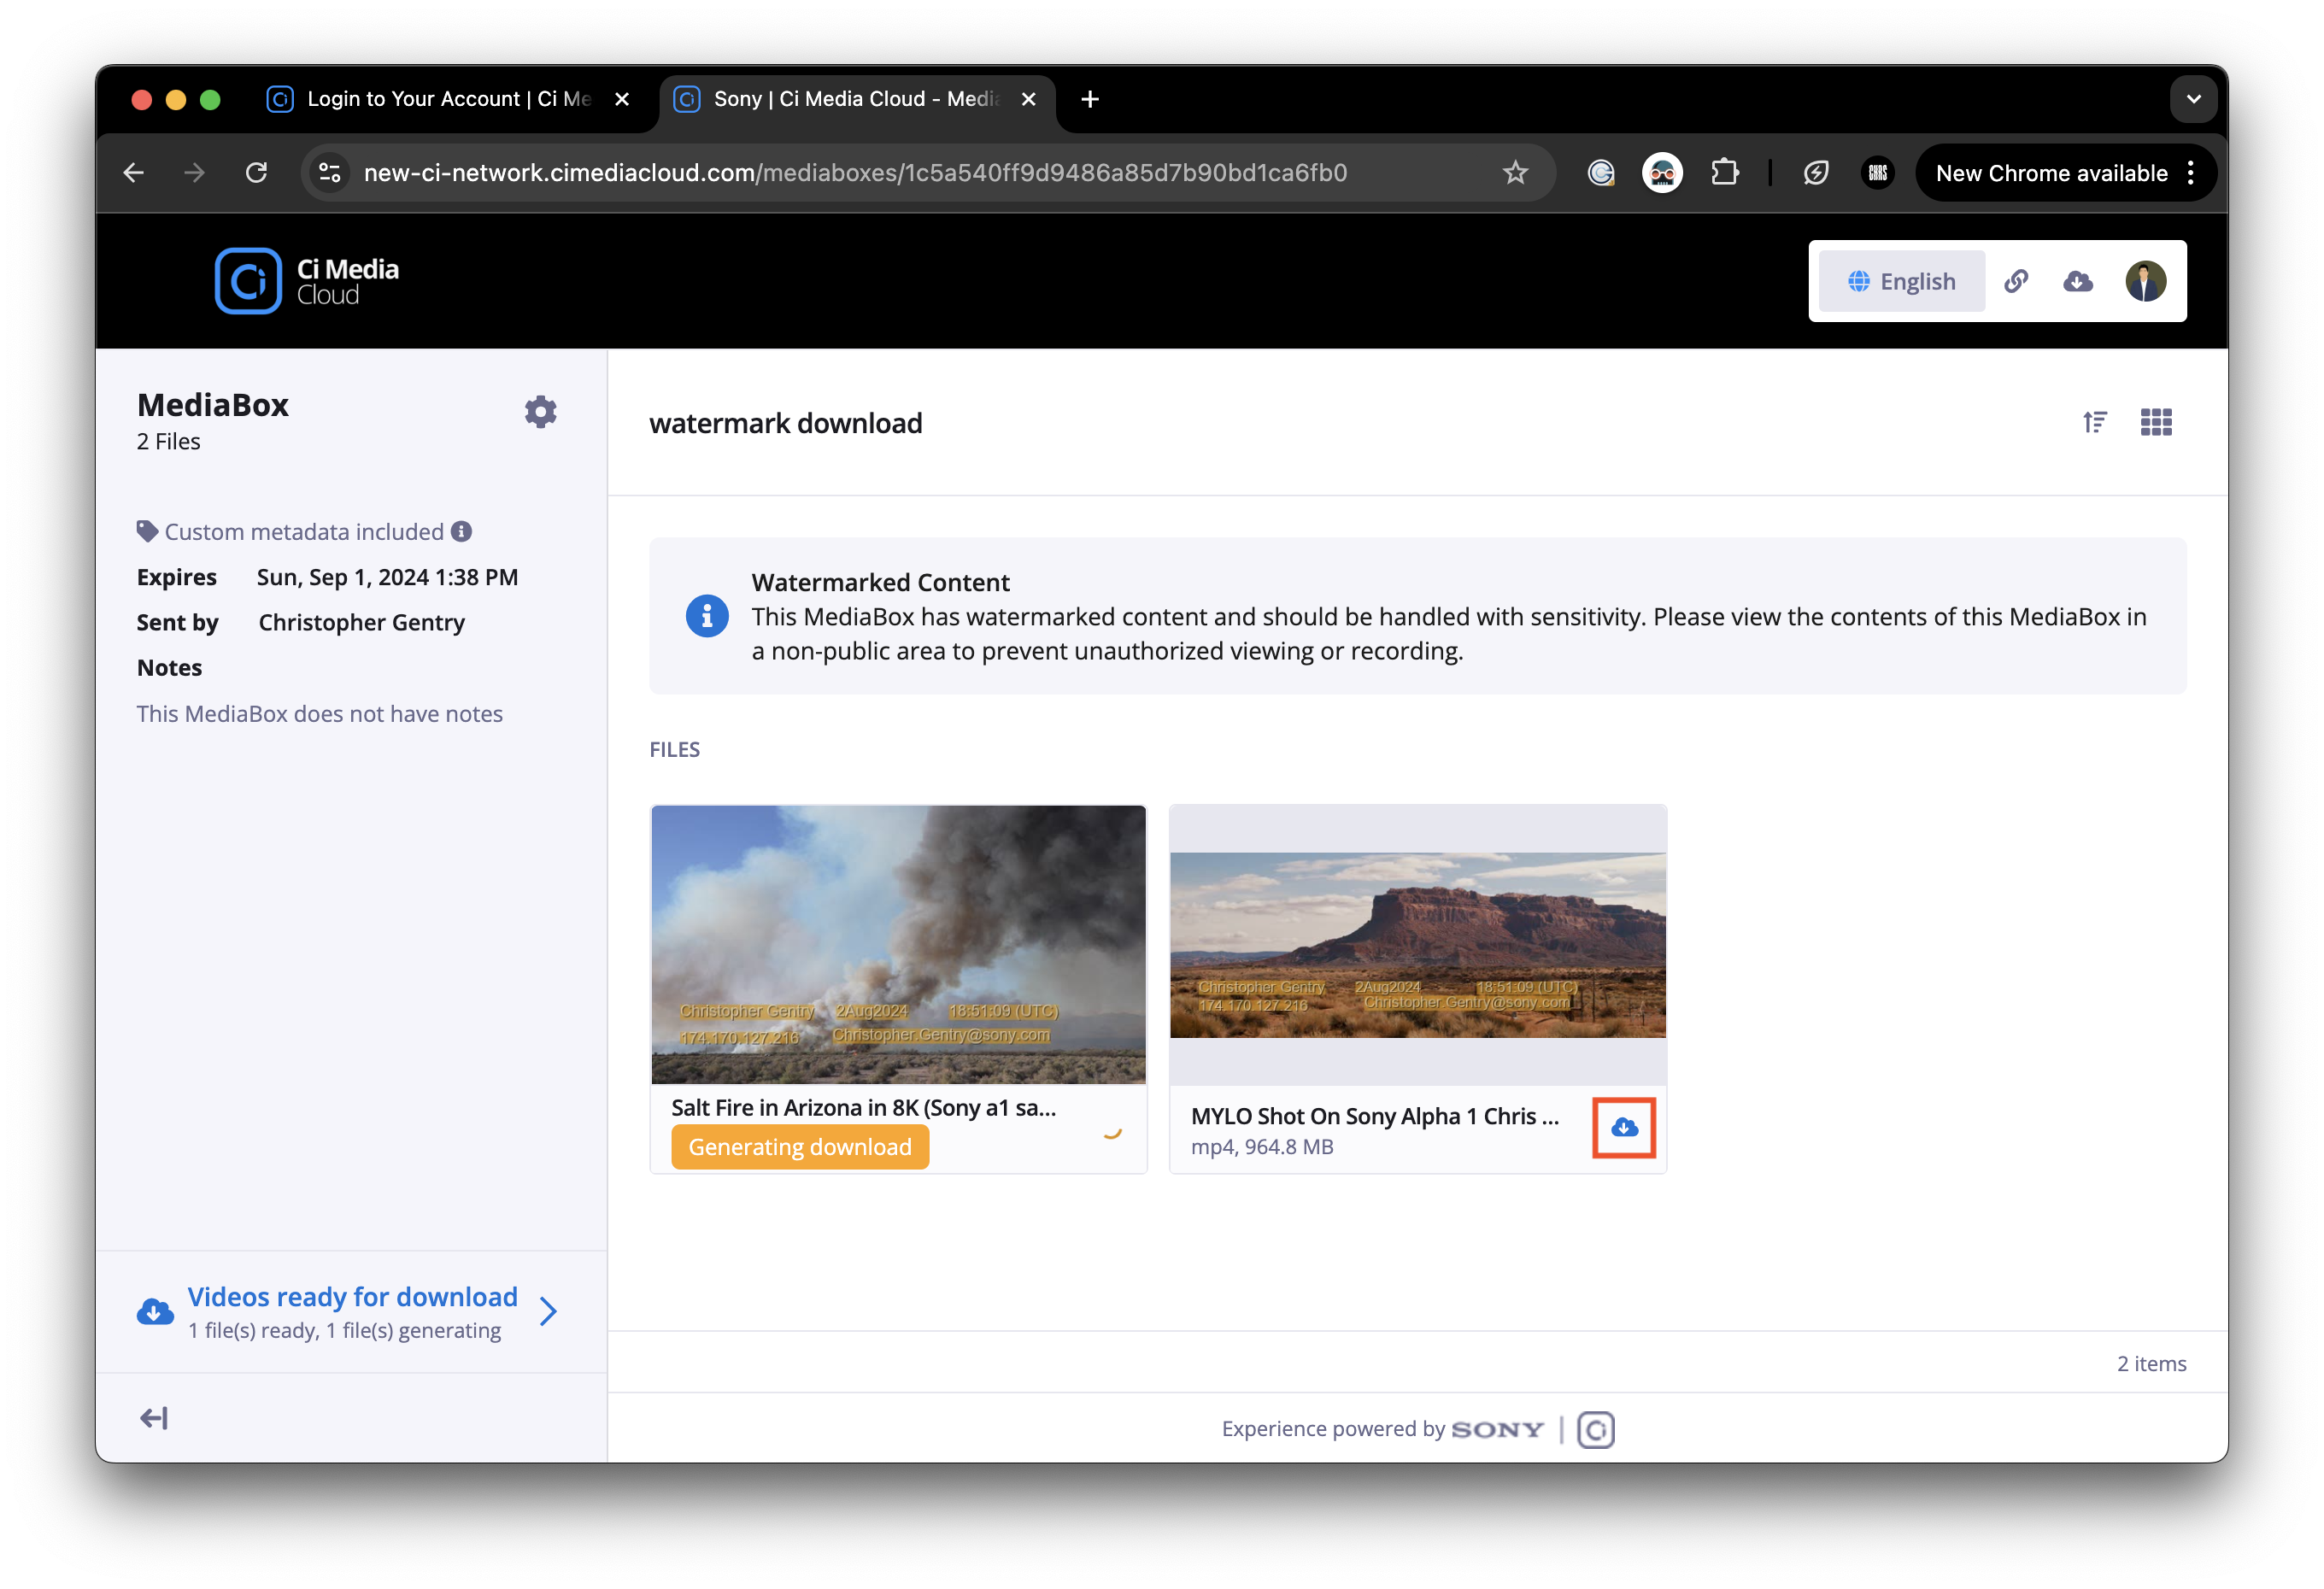This screenshot has height=1589, width=2324.
Task: Go back in browser history
Action: 134,173
